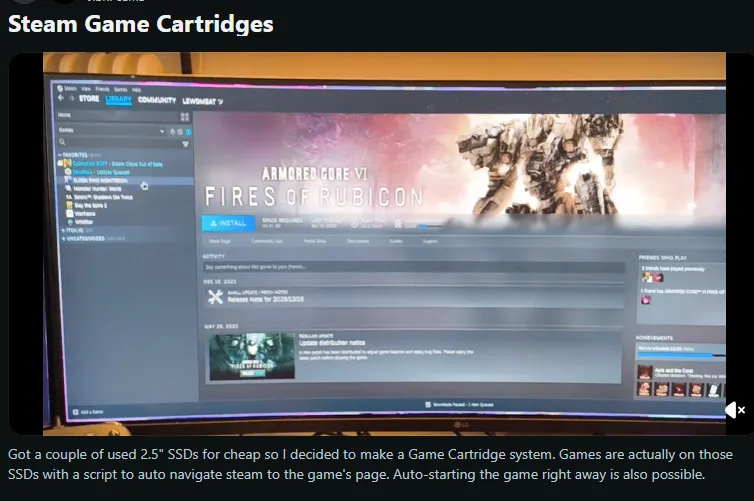
Task: Open the second friend avatar who played previously
Action: click(x=658, y=277)
